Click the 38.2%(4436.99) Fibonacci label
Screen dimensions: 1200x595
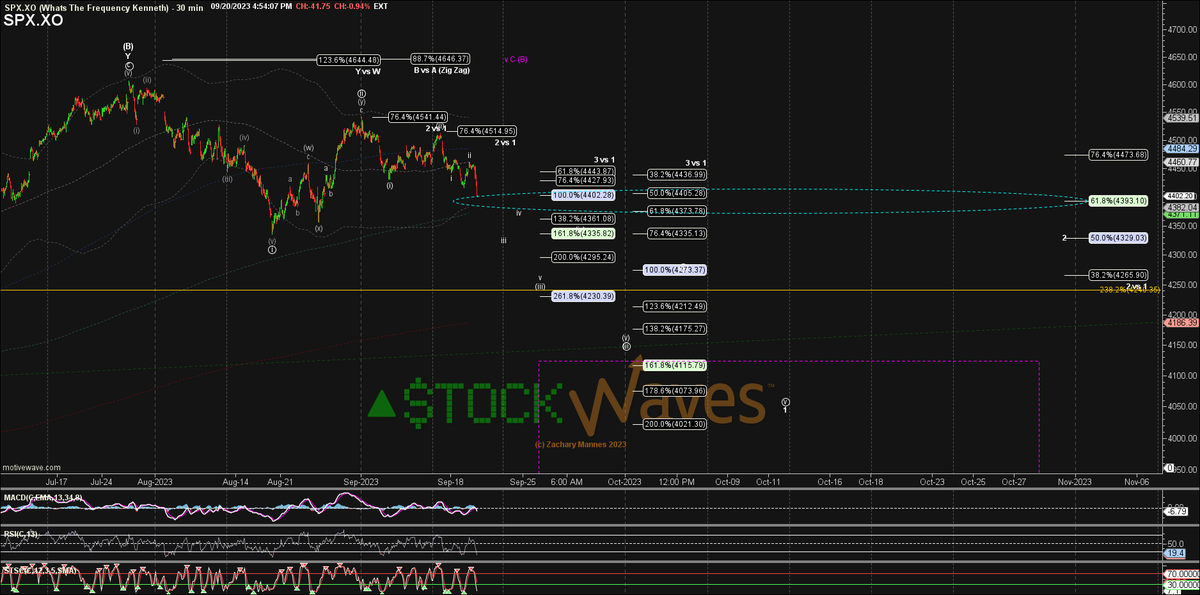678,175
